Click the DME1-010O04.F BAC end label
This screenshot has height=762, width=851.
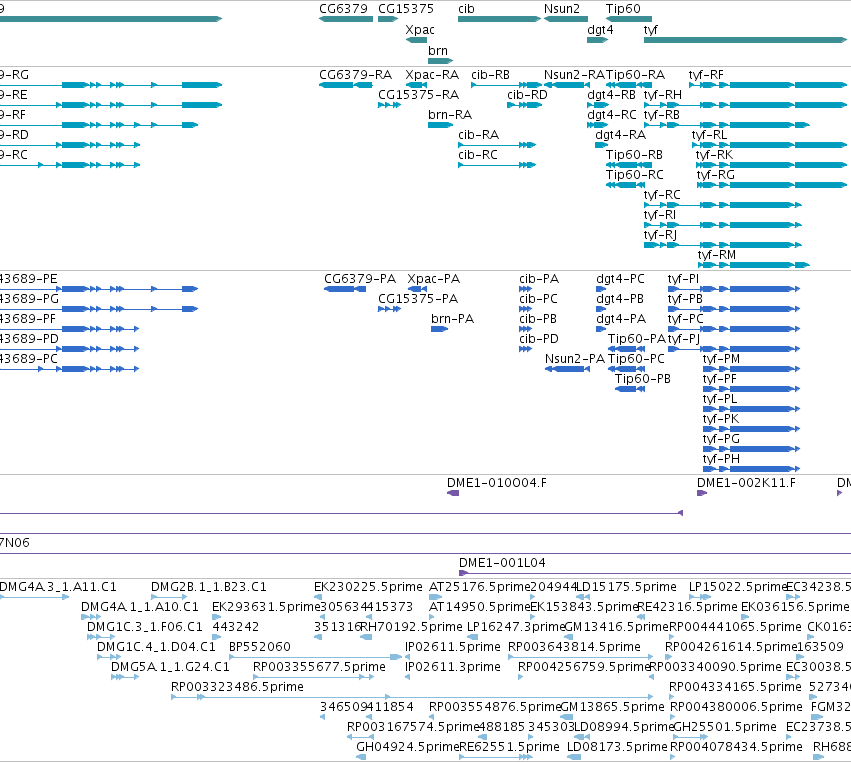497,483
